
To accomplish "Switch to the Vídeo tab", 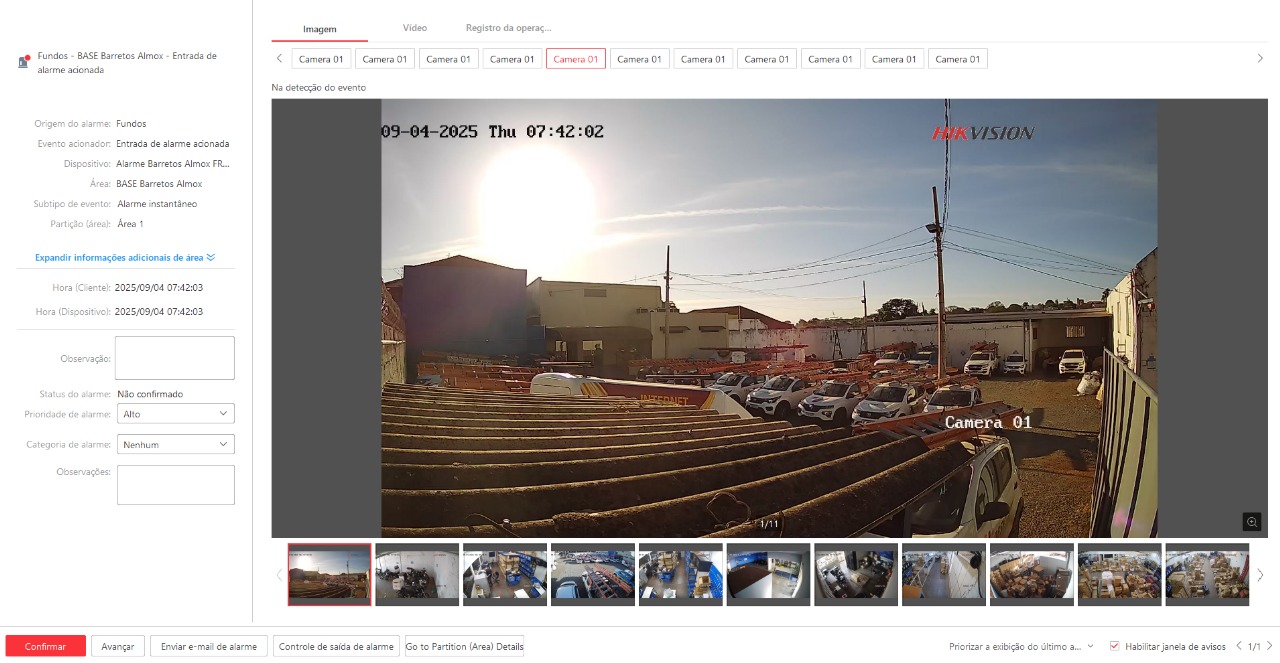I will click(x=415, y=28).
